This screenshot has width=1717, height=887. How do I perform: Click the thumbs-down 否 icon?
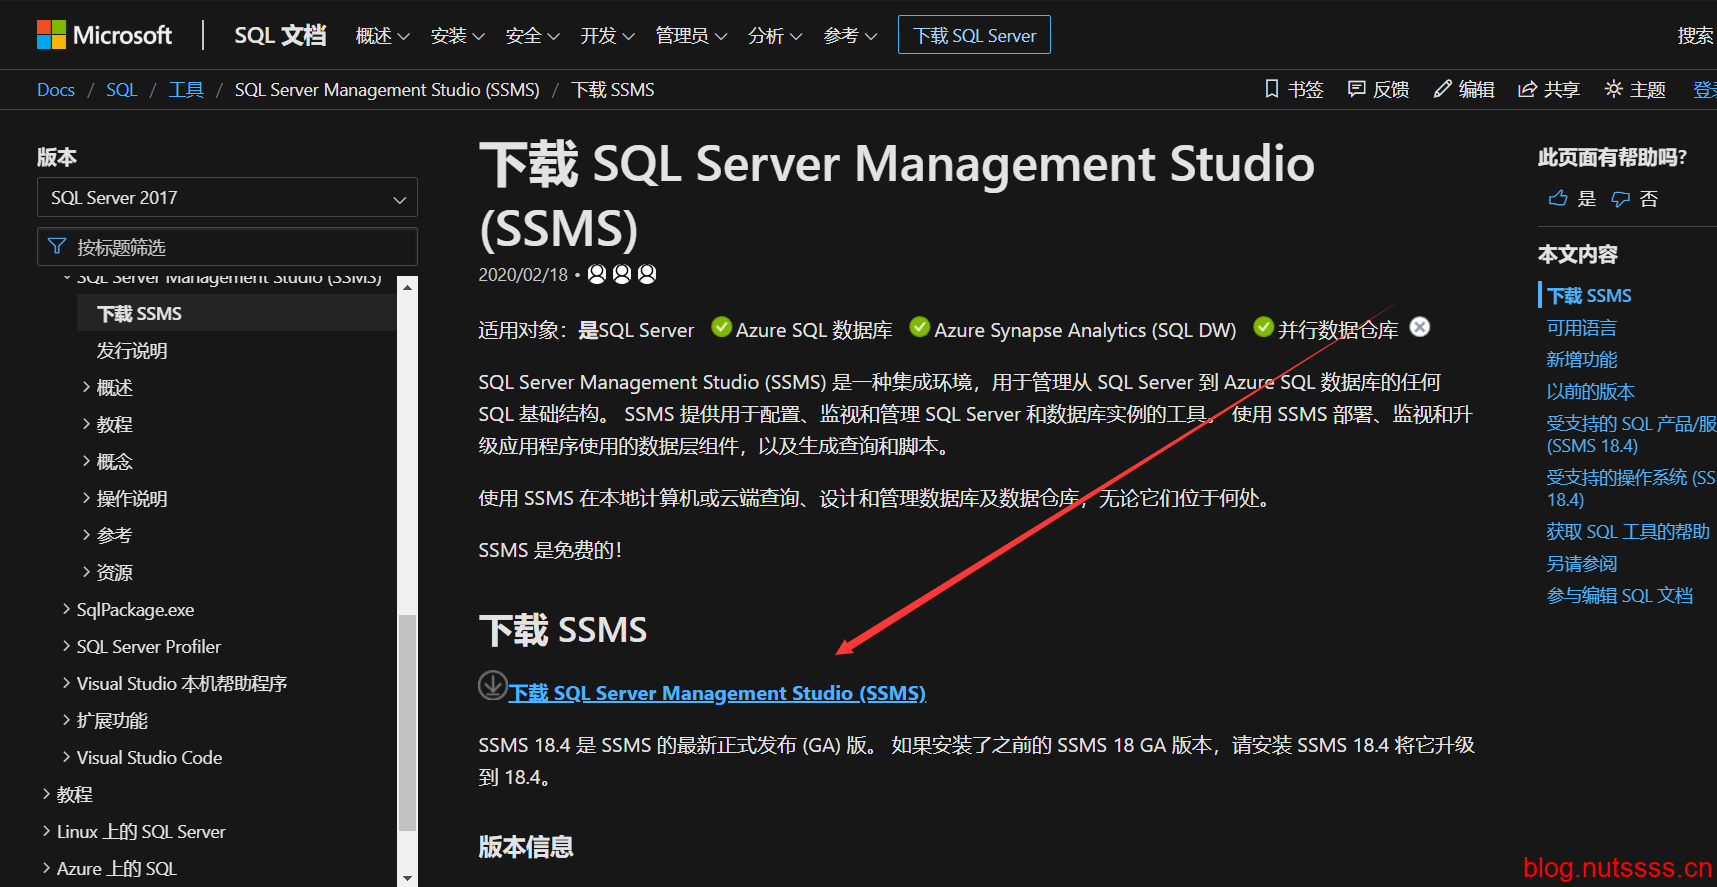pos(1621,199)
